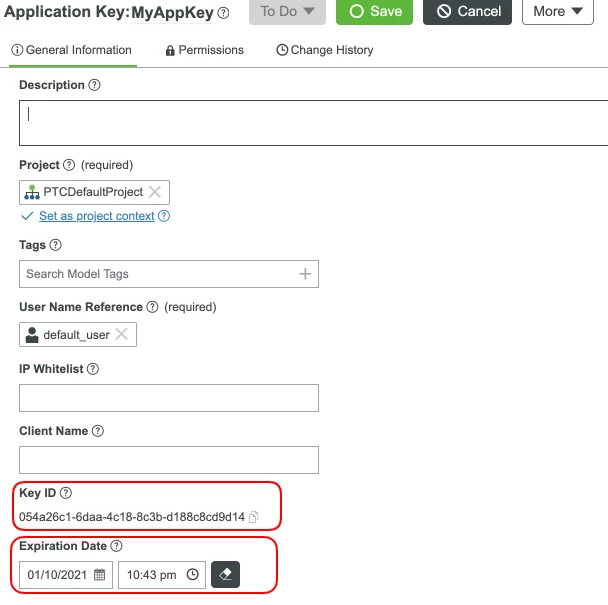Switch to Change History tab
The image size is (608, 605).
point(325,50)
